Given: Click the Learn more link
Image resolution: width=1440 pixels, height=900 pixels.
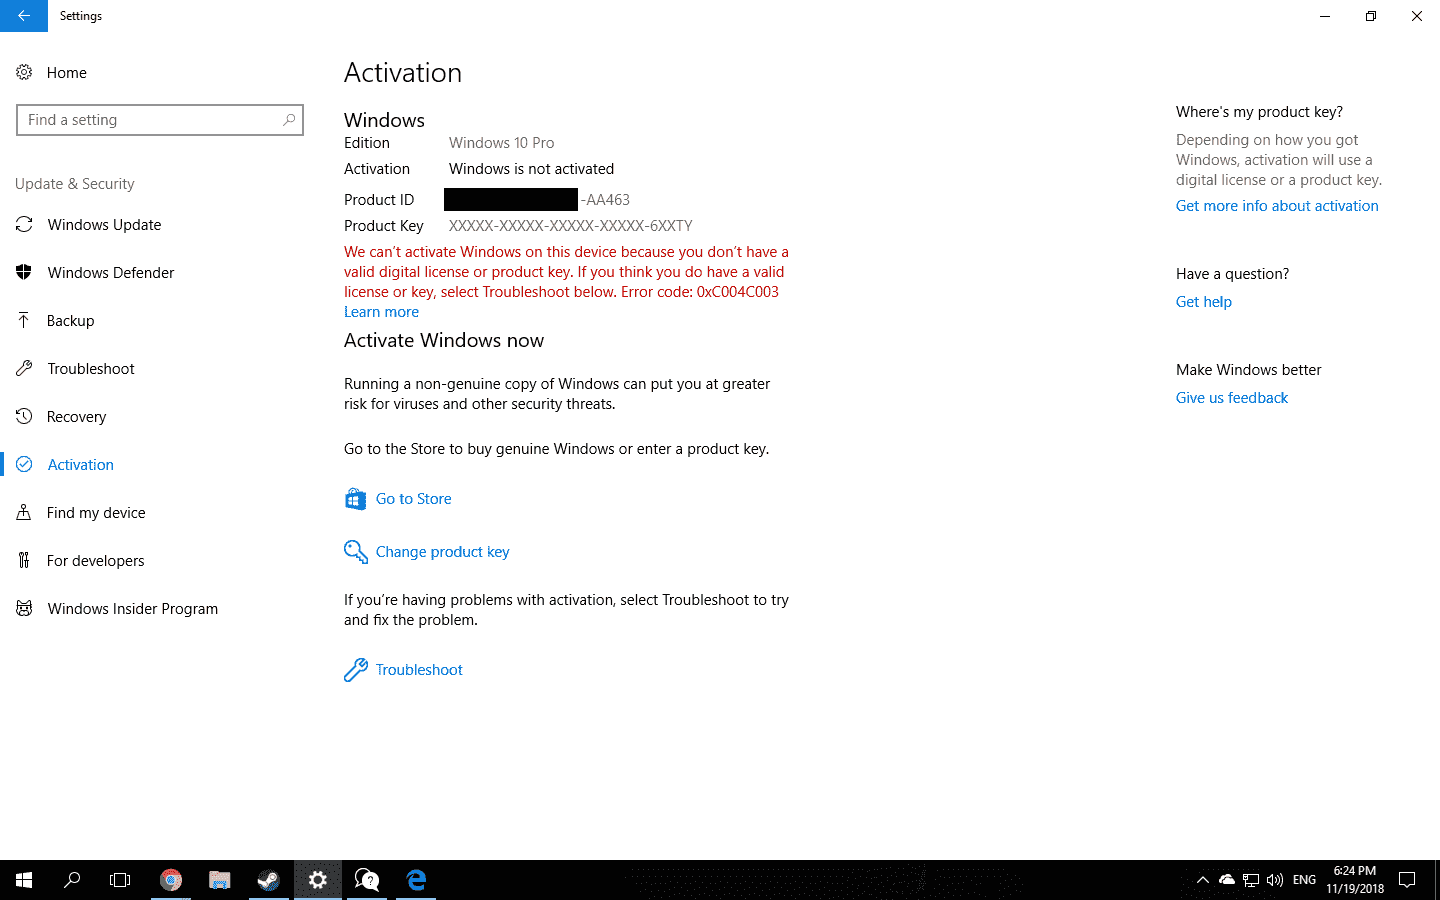Looking at the screenshot, I should click(x=381, y=312).
